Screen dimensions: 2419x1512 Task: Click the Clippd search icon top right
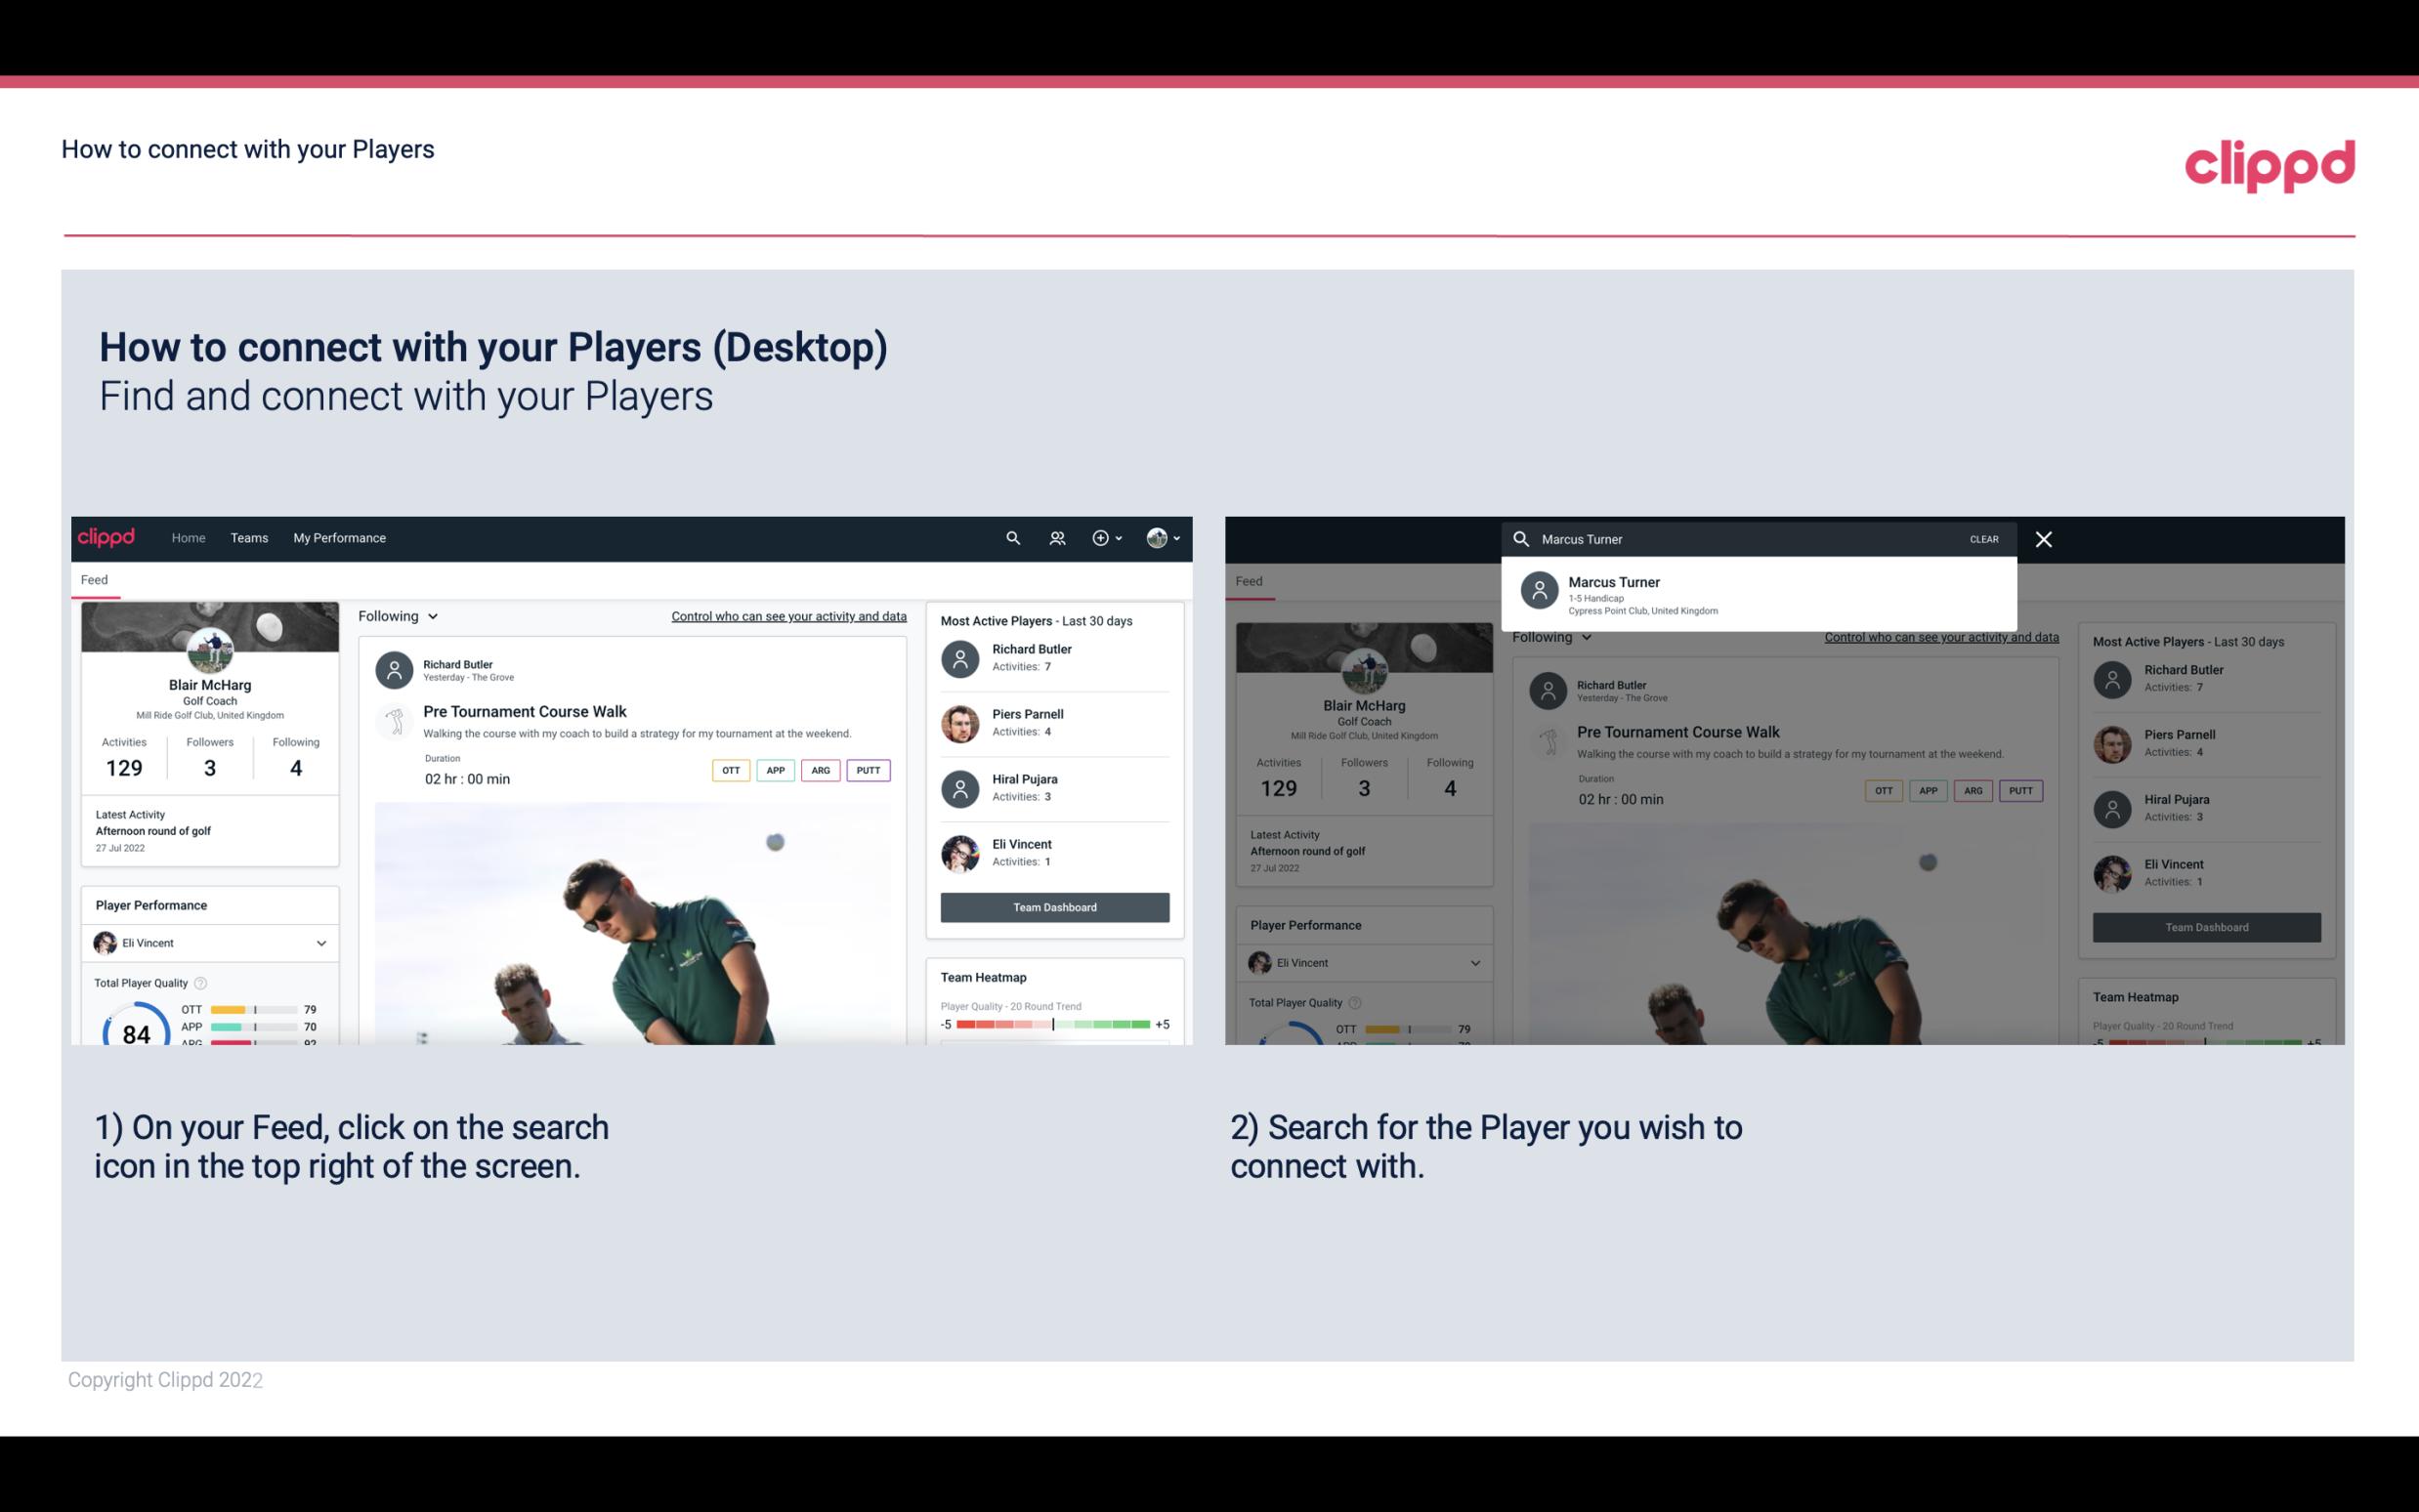pyautogui.click(x=1010, y=538)
